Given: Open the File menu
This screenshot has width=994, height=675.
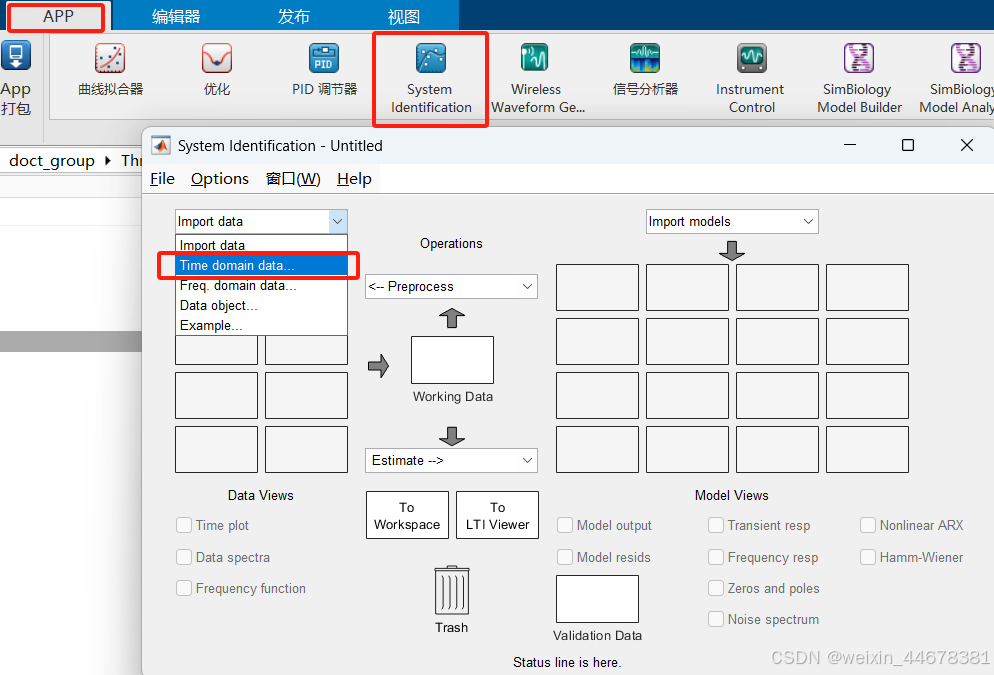Looking at the screenshot, I should [162, 179].
